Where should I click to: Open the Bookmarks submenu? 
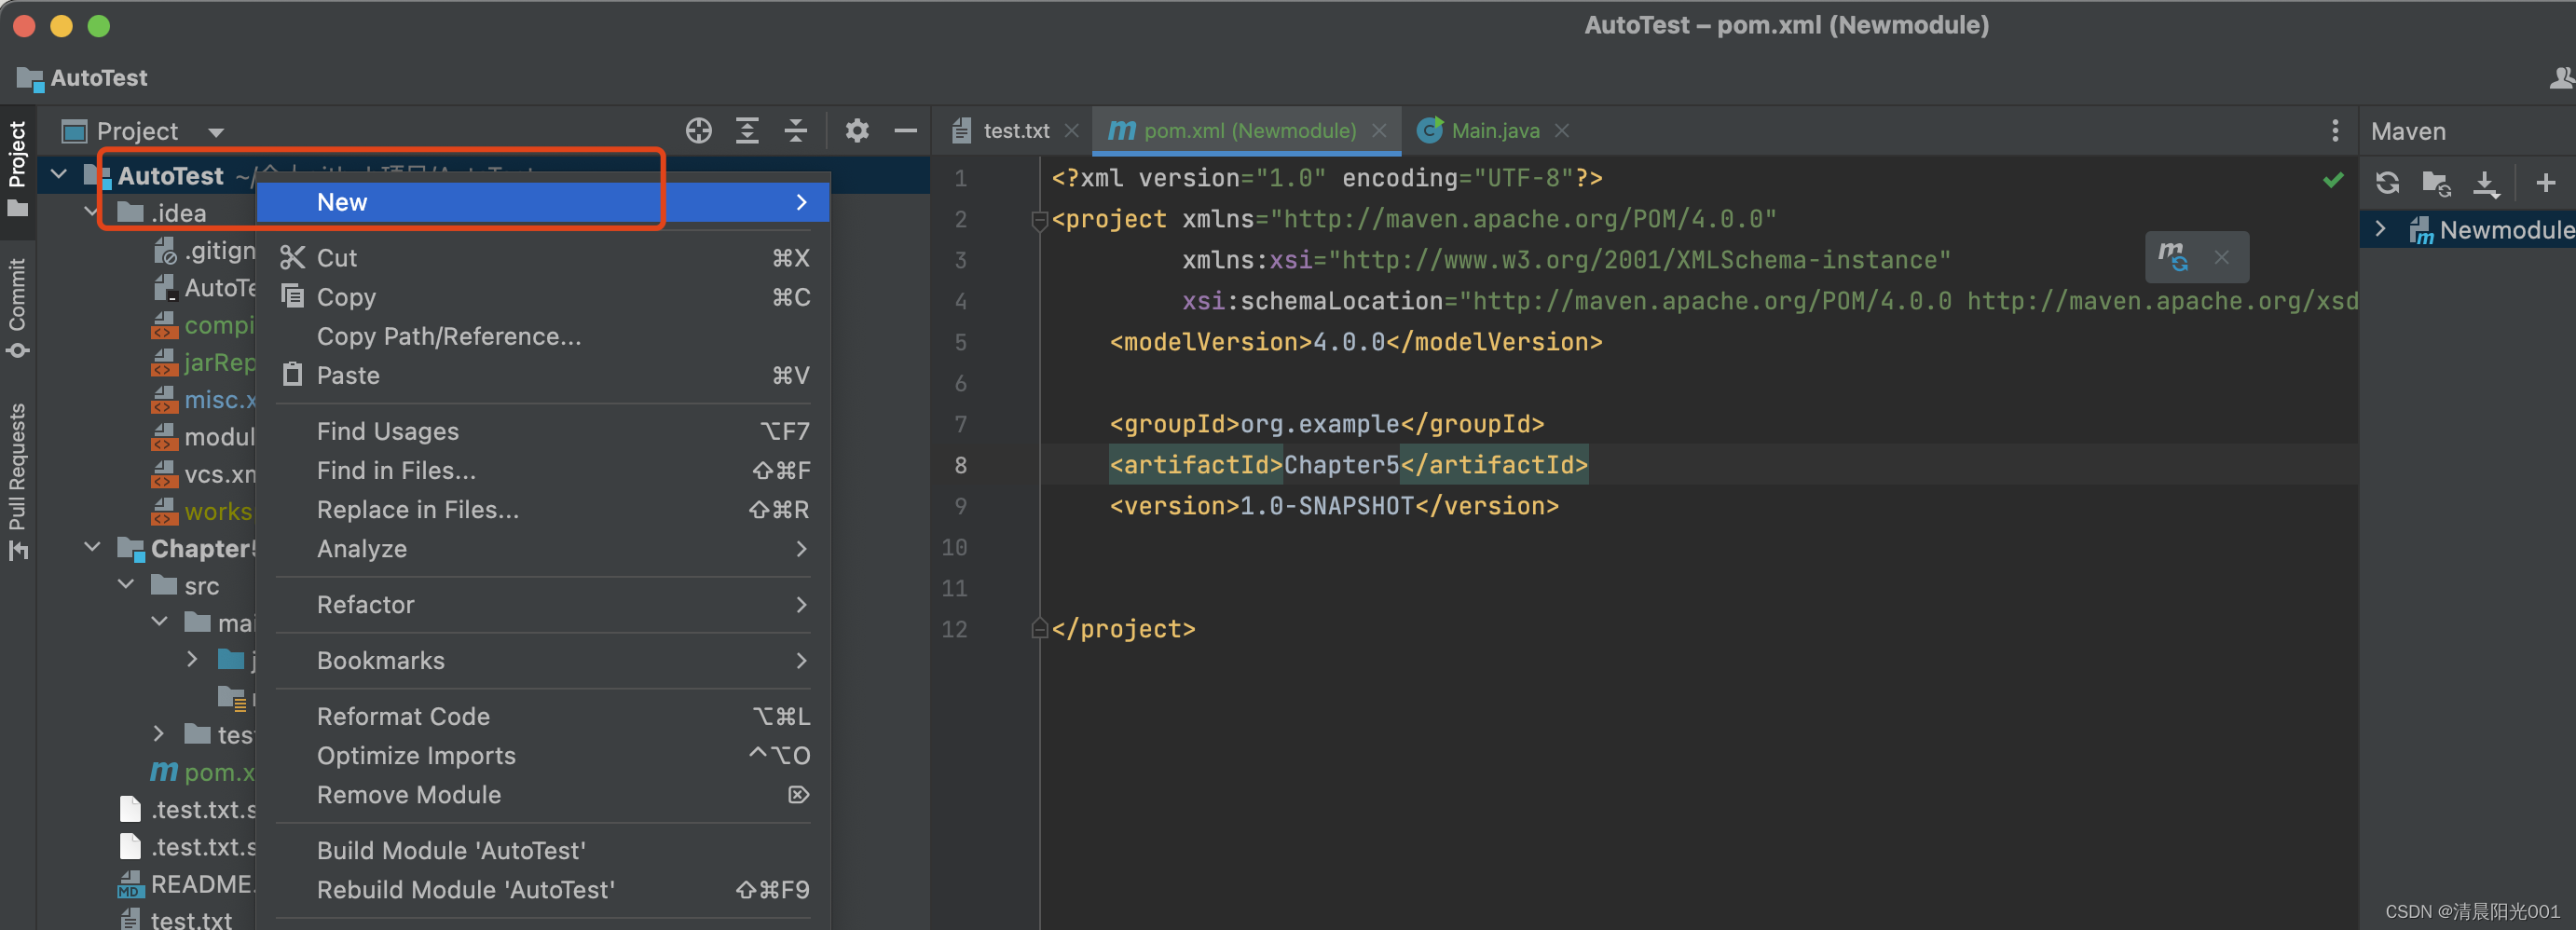tap(543, 660)
